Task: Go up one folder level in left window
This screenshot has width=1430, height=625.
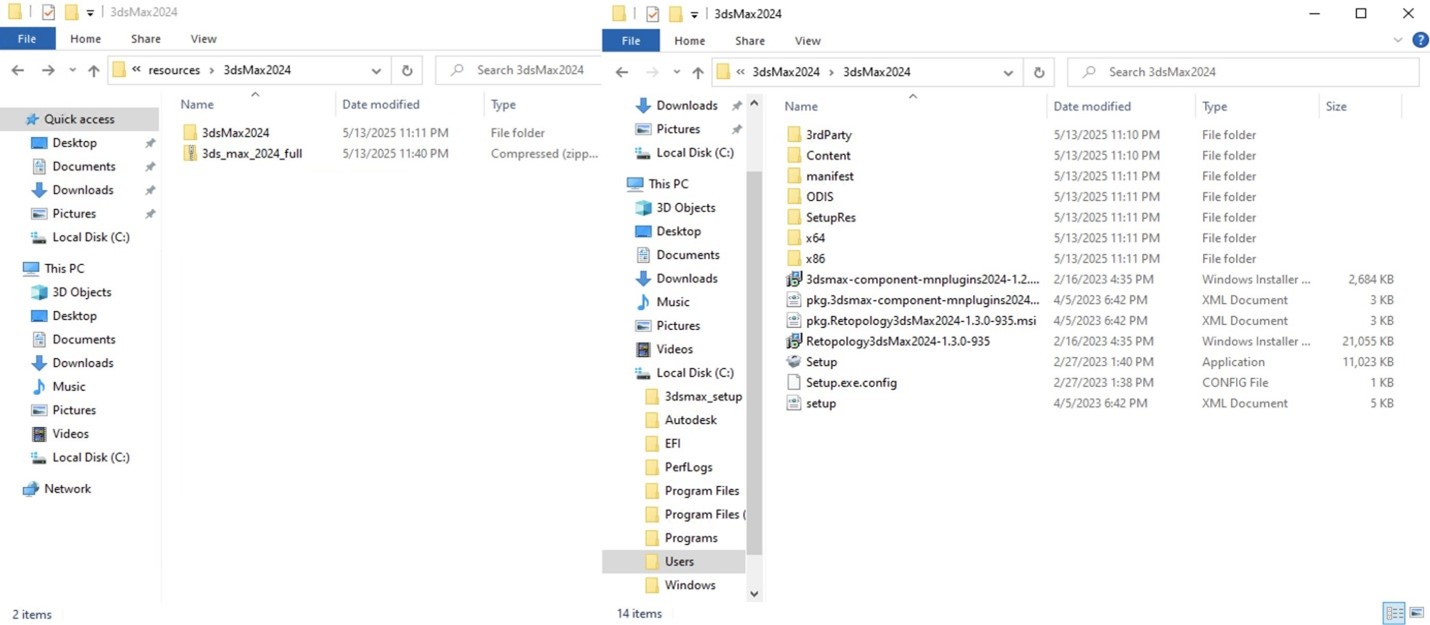Action: tap(94, 71)
